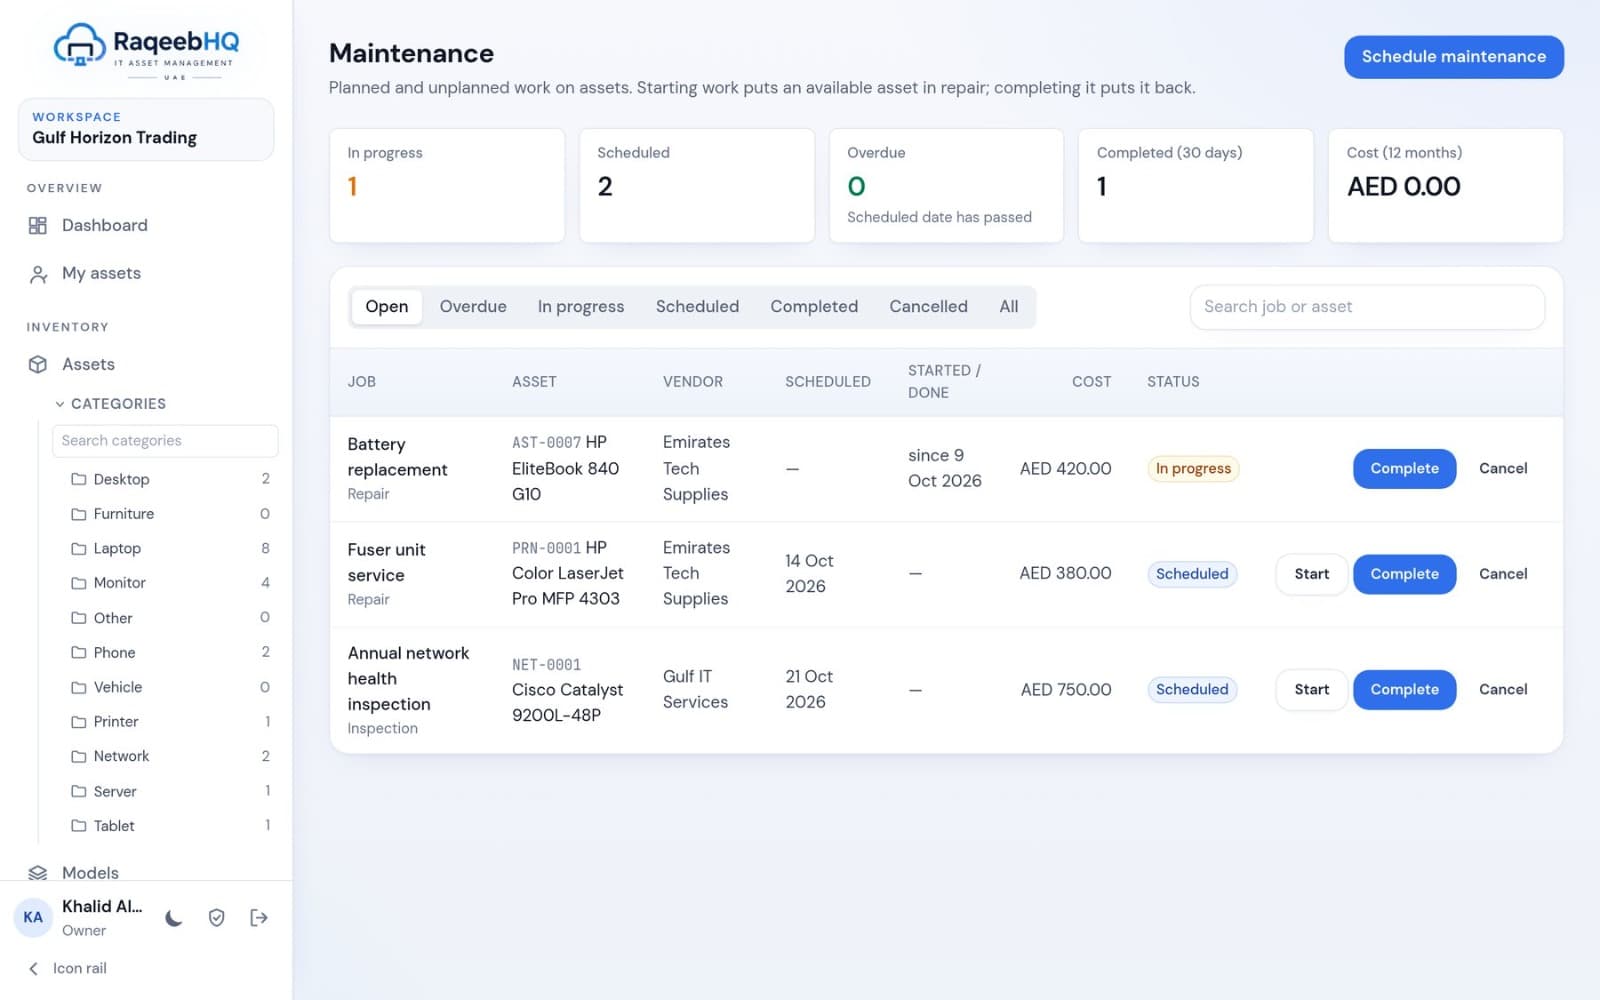Click the Tablet category folder icon

[x=78, y=826]
